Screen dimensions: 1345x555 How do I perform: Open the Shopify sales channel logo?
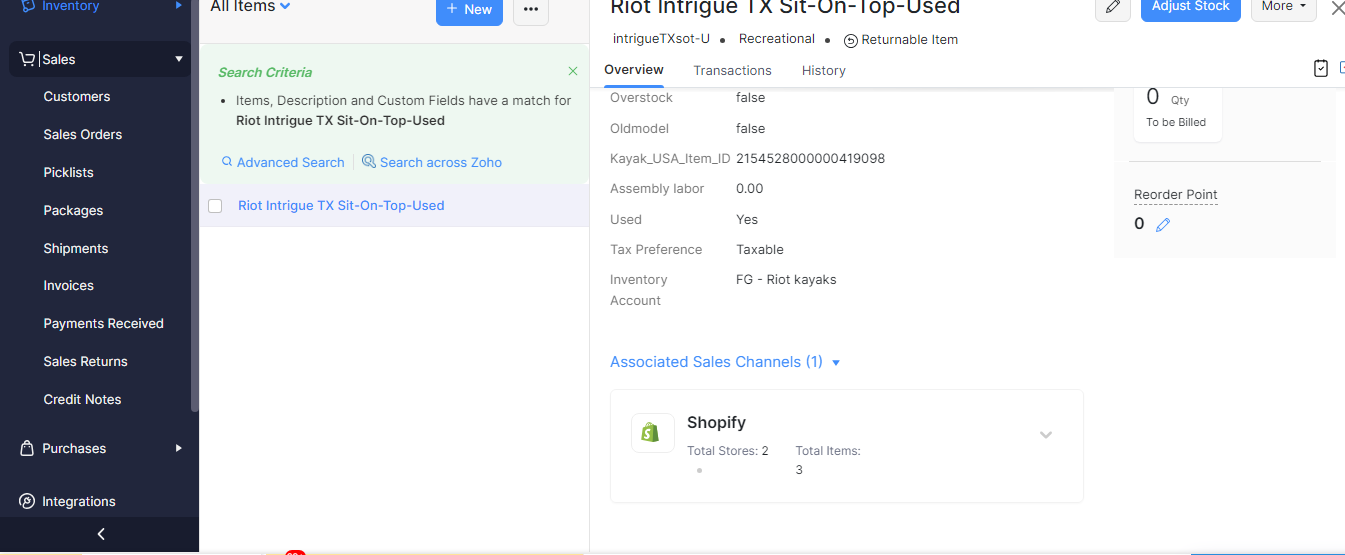click(652, 433)
